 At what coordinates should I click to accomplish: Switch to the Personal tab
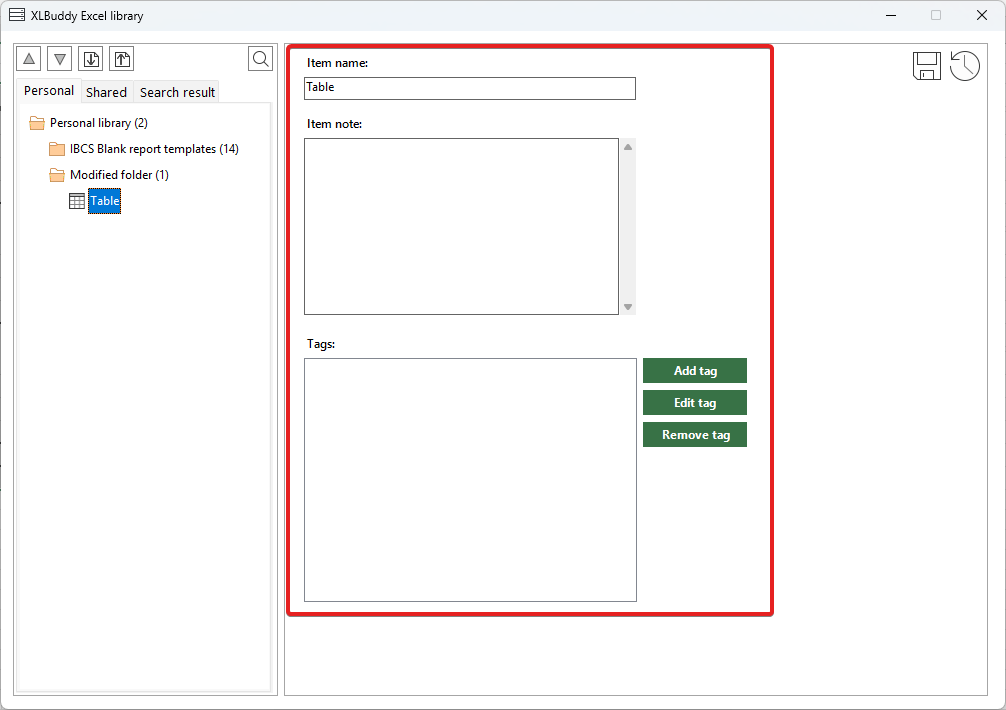[49, 91]
